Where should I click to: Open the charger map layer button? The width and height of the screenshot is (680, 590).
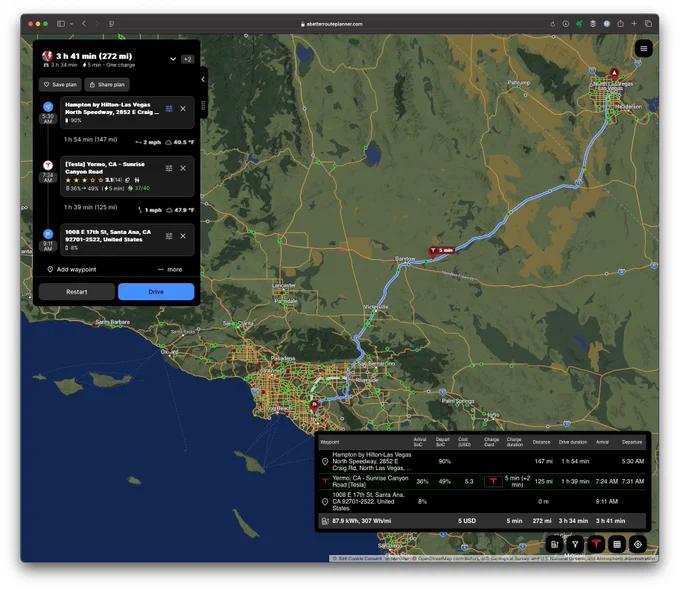pyautogui.click(x=554, y=544)
